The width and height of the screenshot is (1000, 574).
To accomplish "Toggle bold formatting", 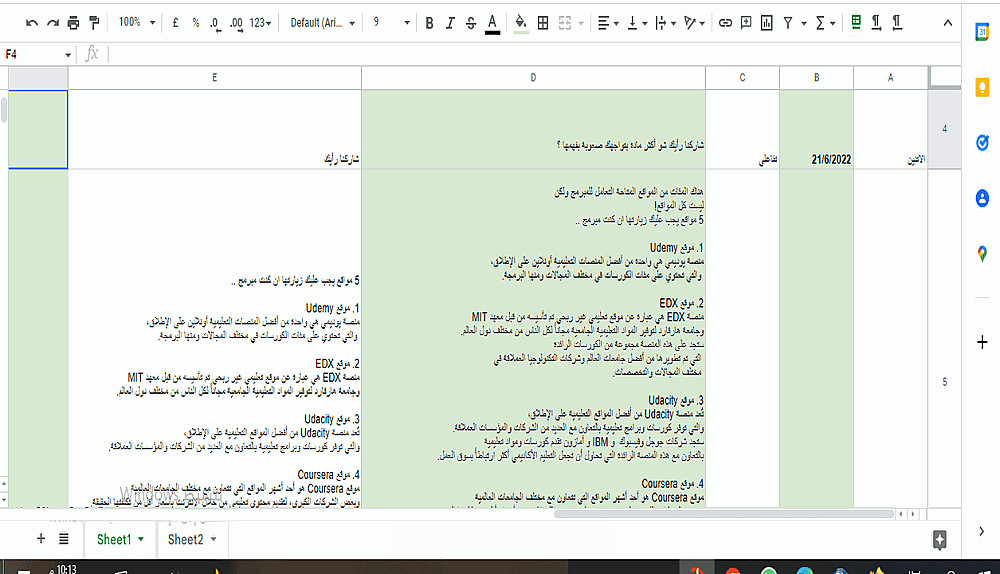I will (x=429, y=23).
